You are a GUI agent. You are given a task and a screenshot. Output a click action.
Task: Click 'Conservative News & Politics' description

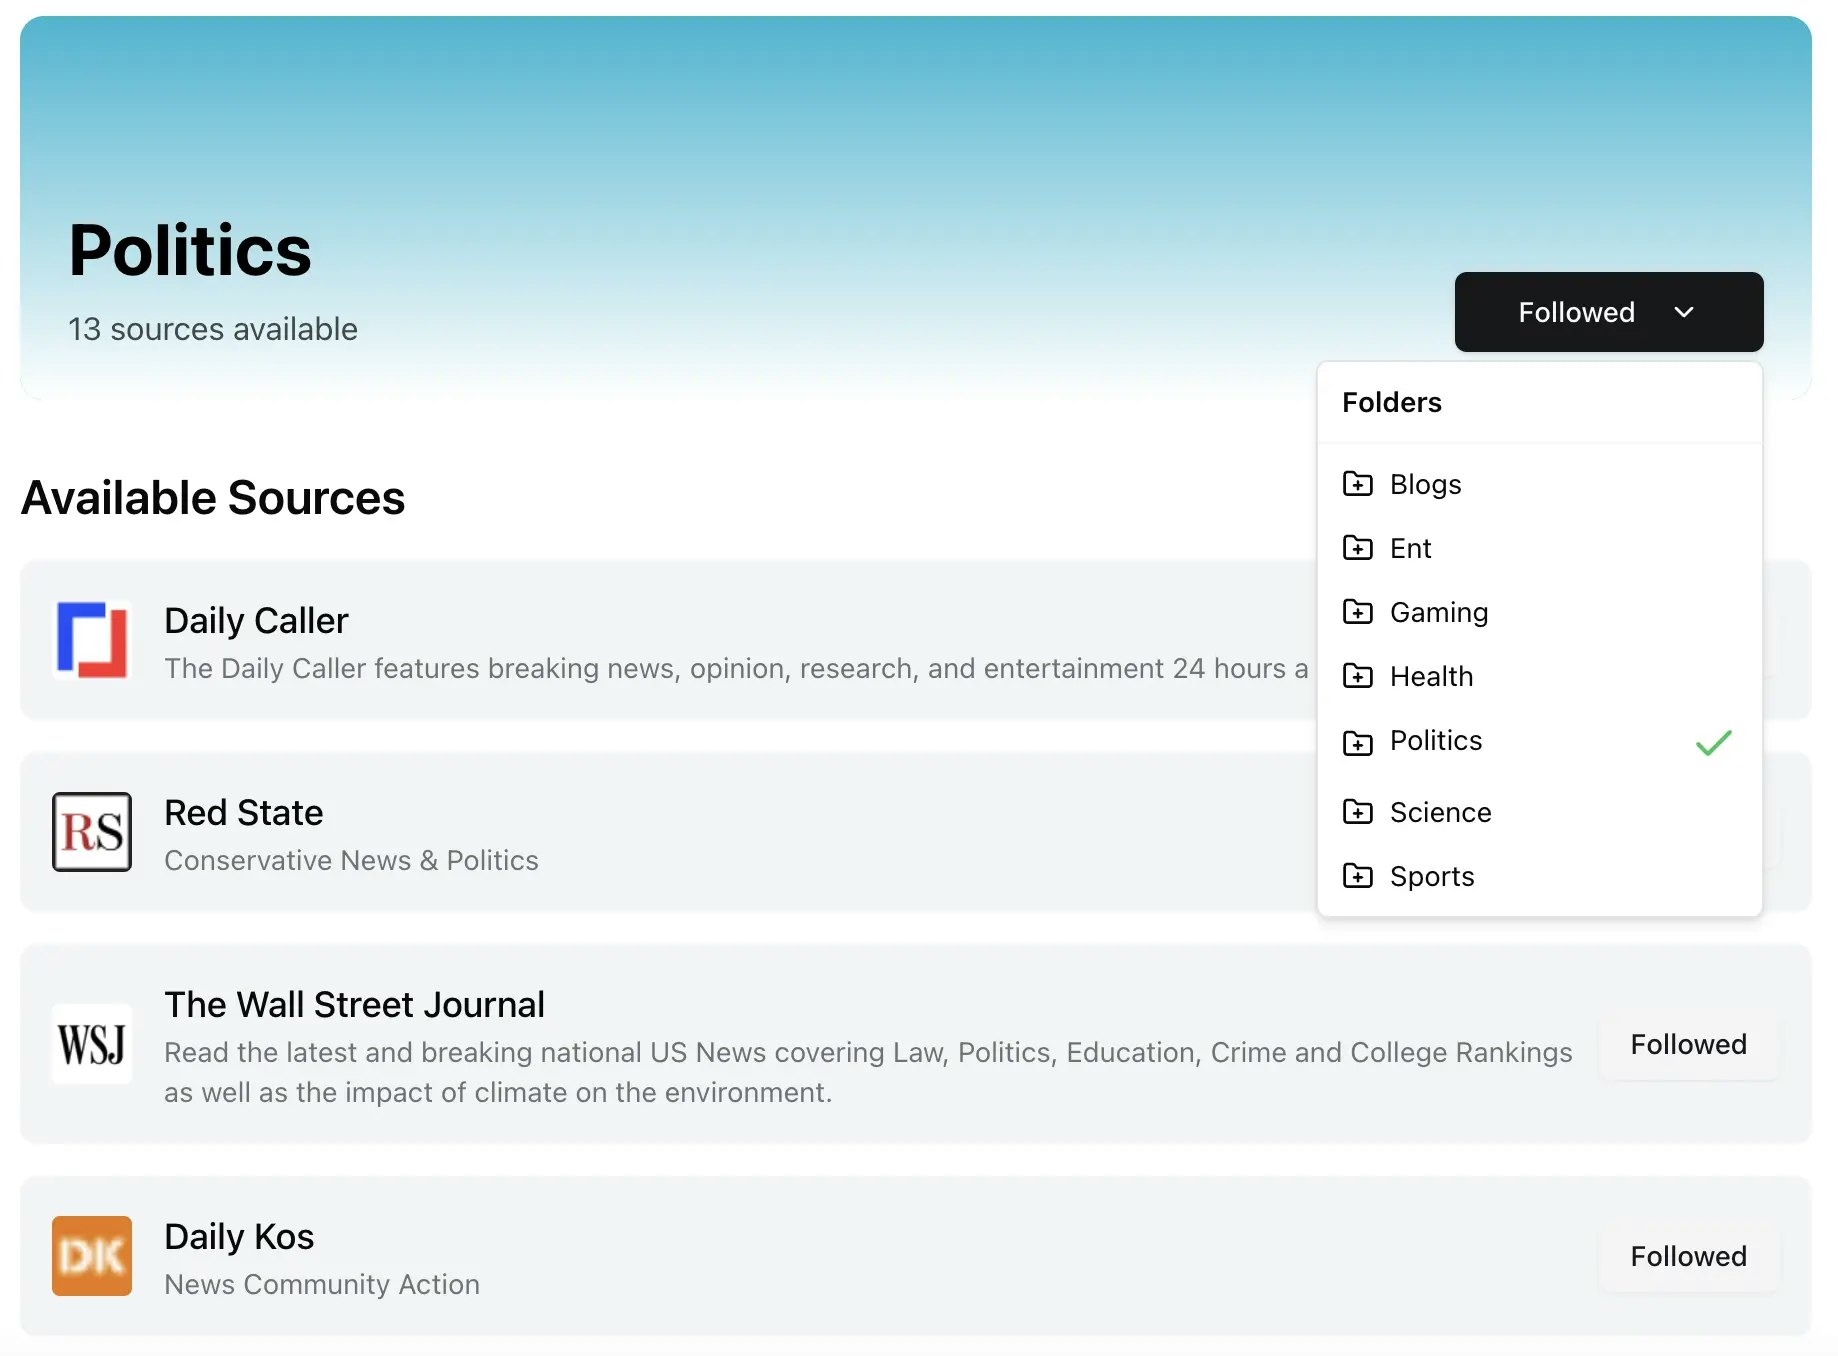tap(351, 861)
